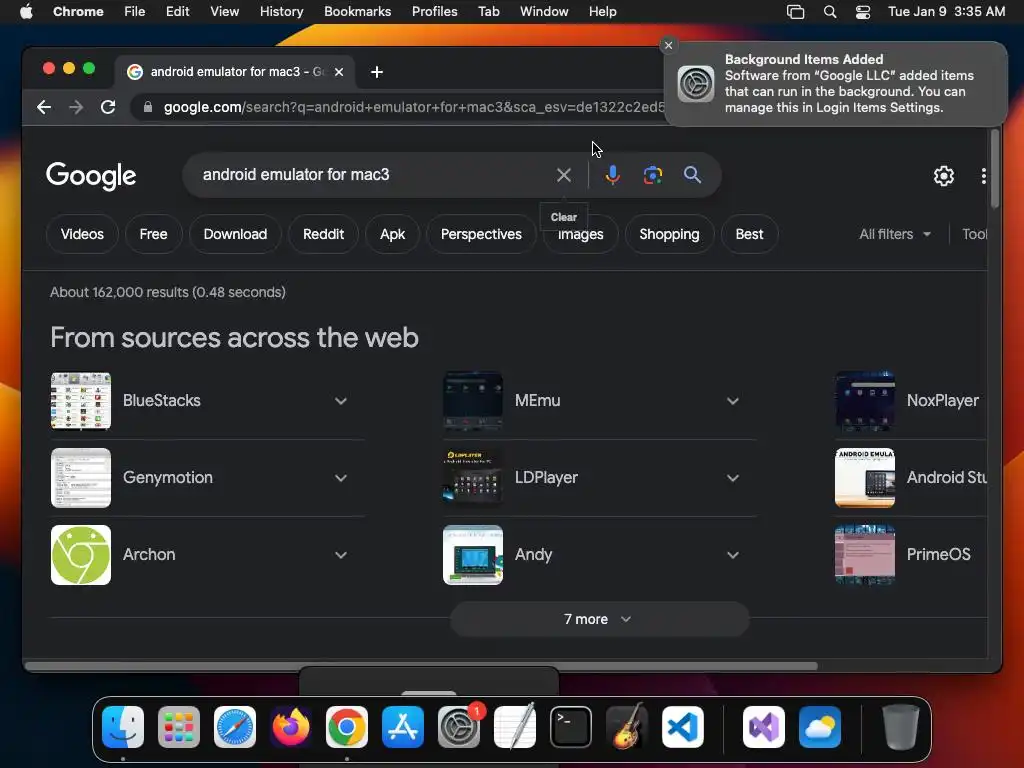Select the android emulator for mac3 tab

pos(236,72)
